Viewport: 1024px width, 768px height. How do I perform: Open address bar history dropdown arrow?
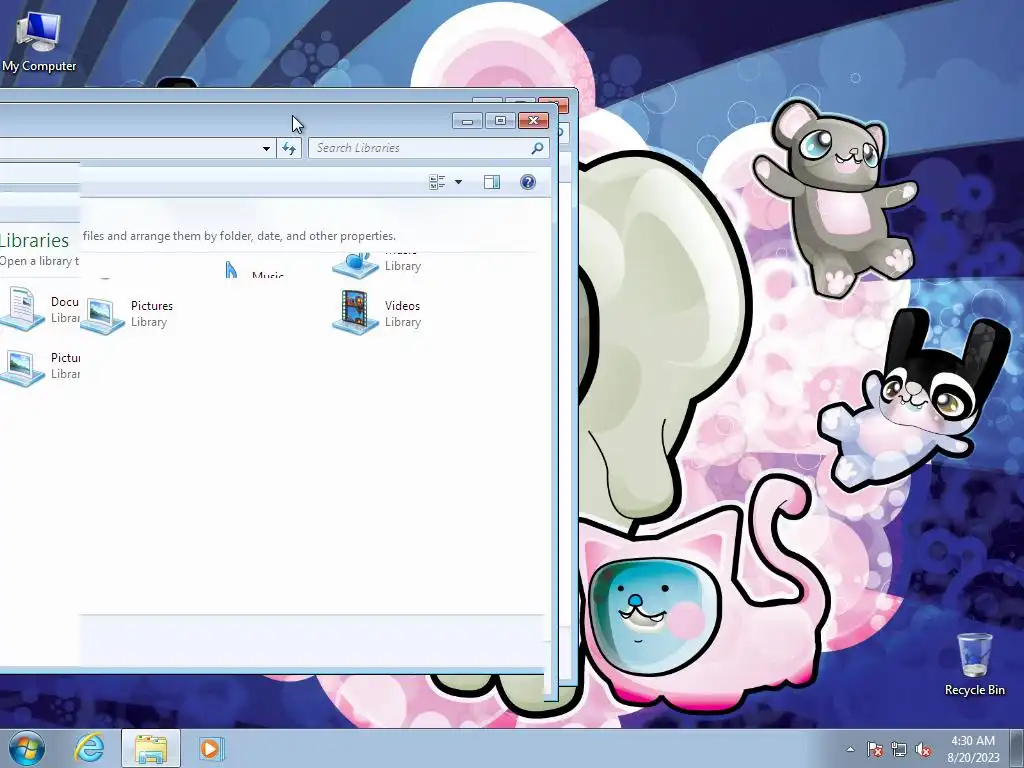266,148
